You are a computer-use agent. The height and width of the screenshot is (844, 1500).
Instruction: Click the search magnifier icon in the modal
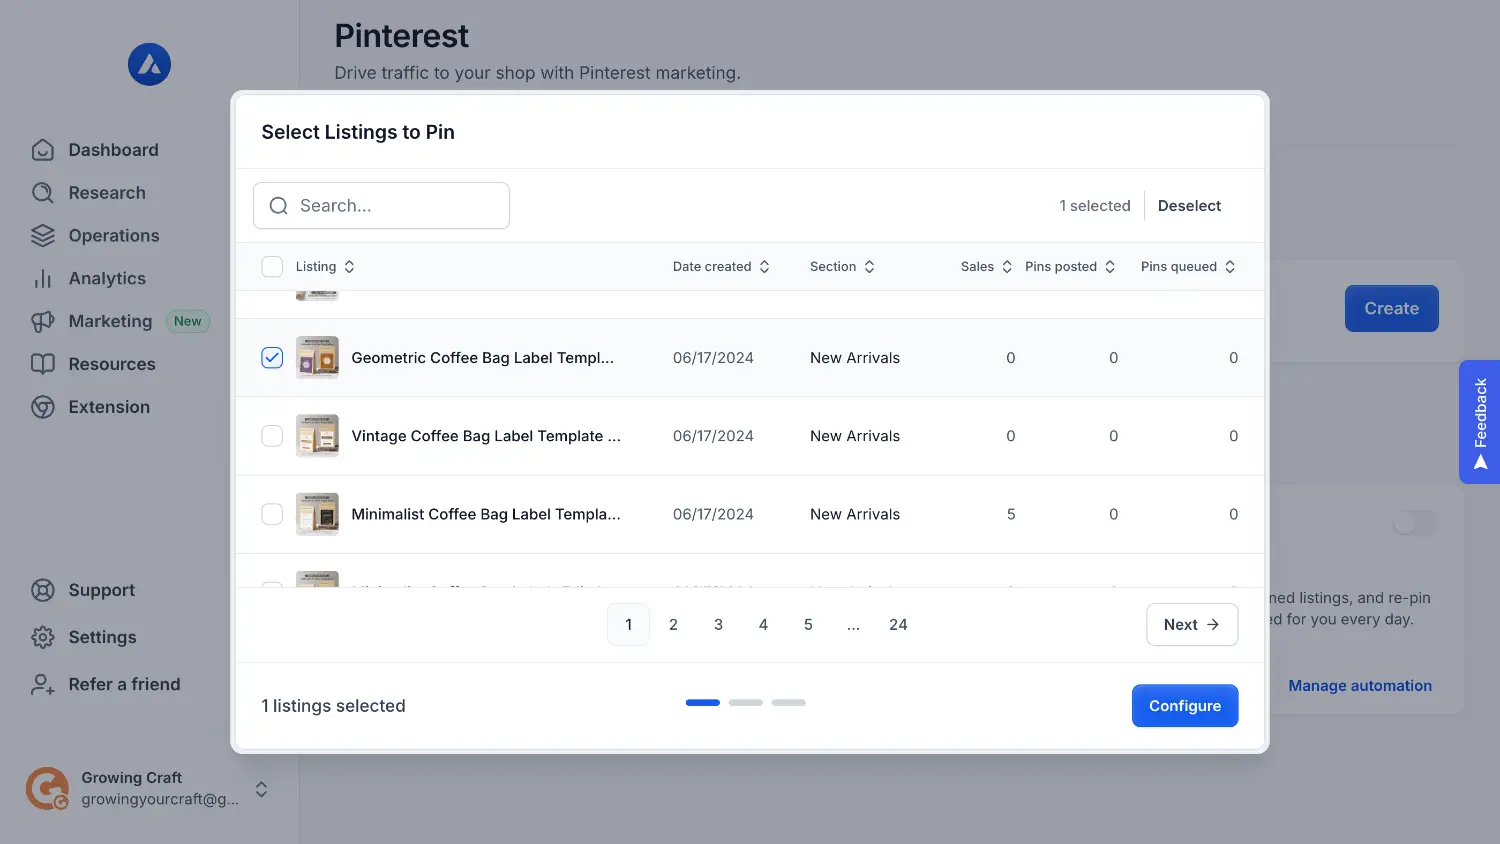tap(279, 206)
